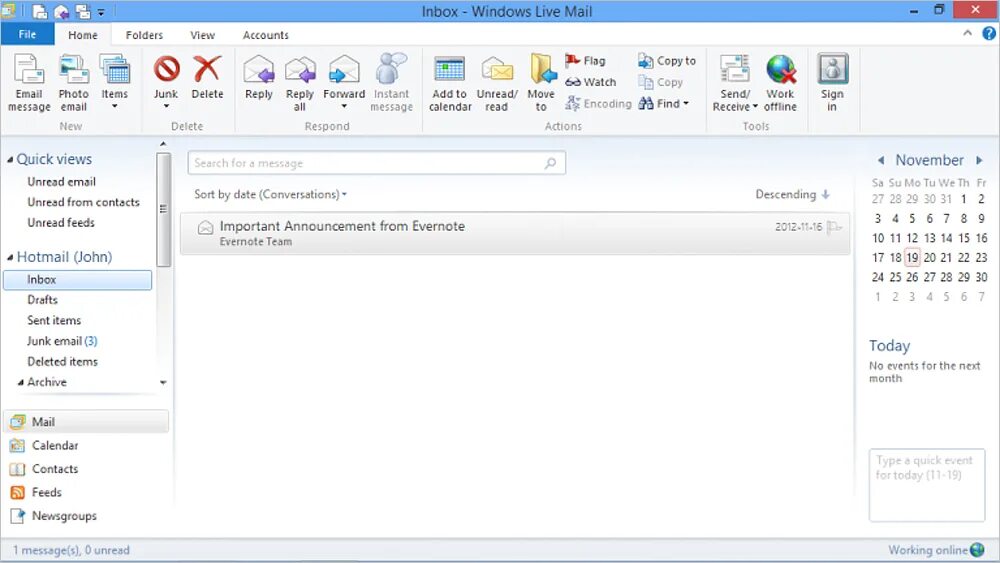1000x563 pixels.
Task: Open the Help question mark icon
Action: point(989,34)
